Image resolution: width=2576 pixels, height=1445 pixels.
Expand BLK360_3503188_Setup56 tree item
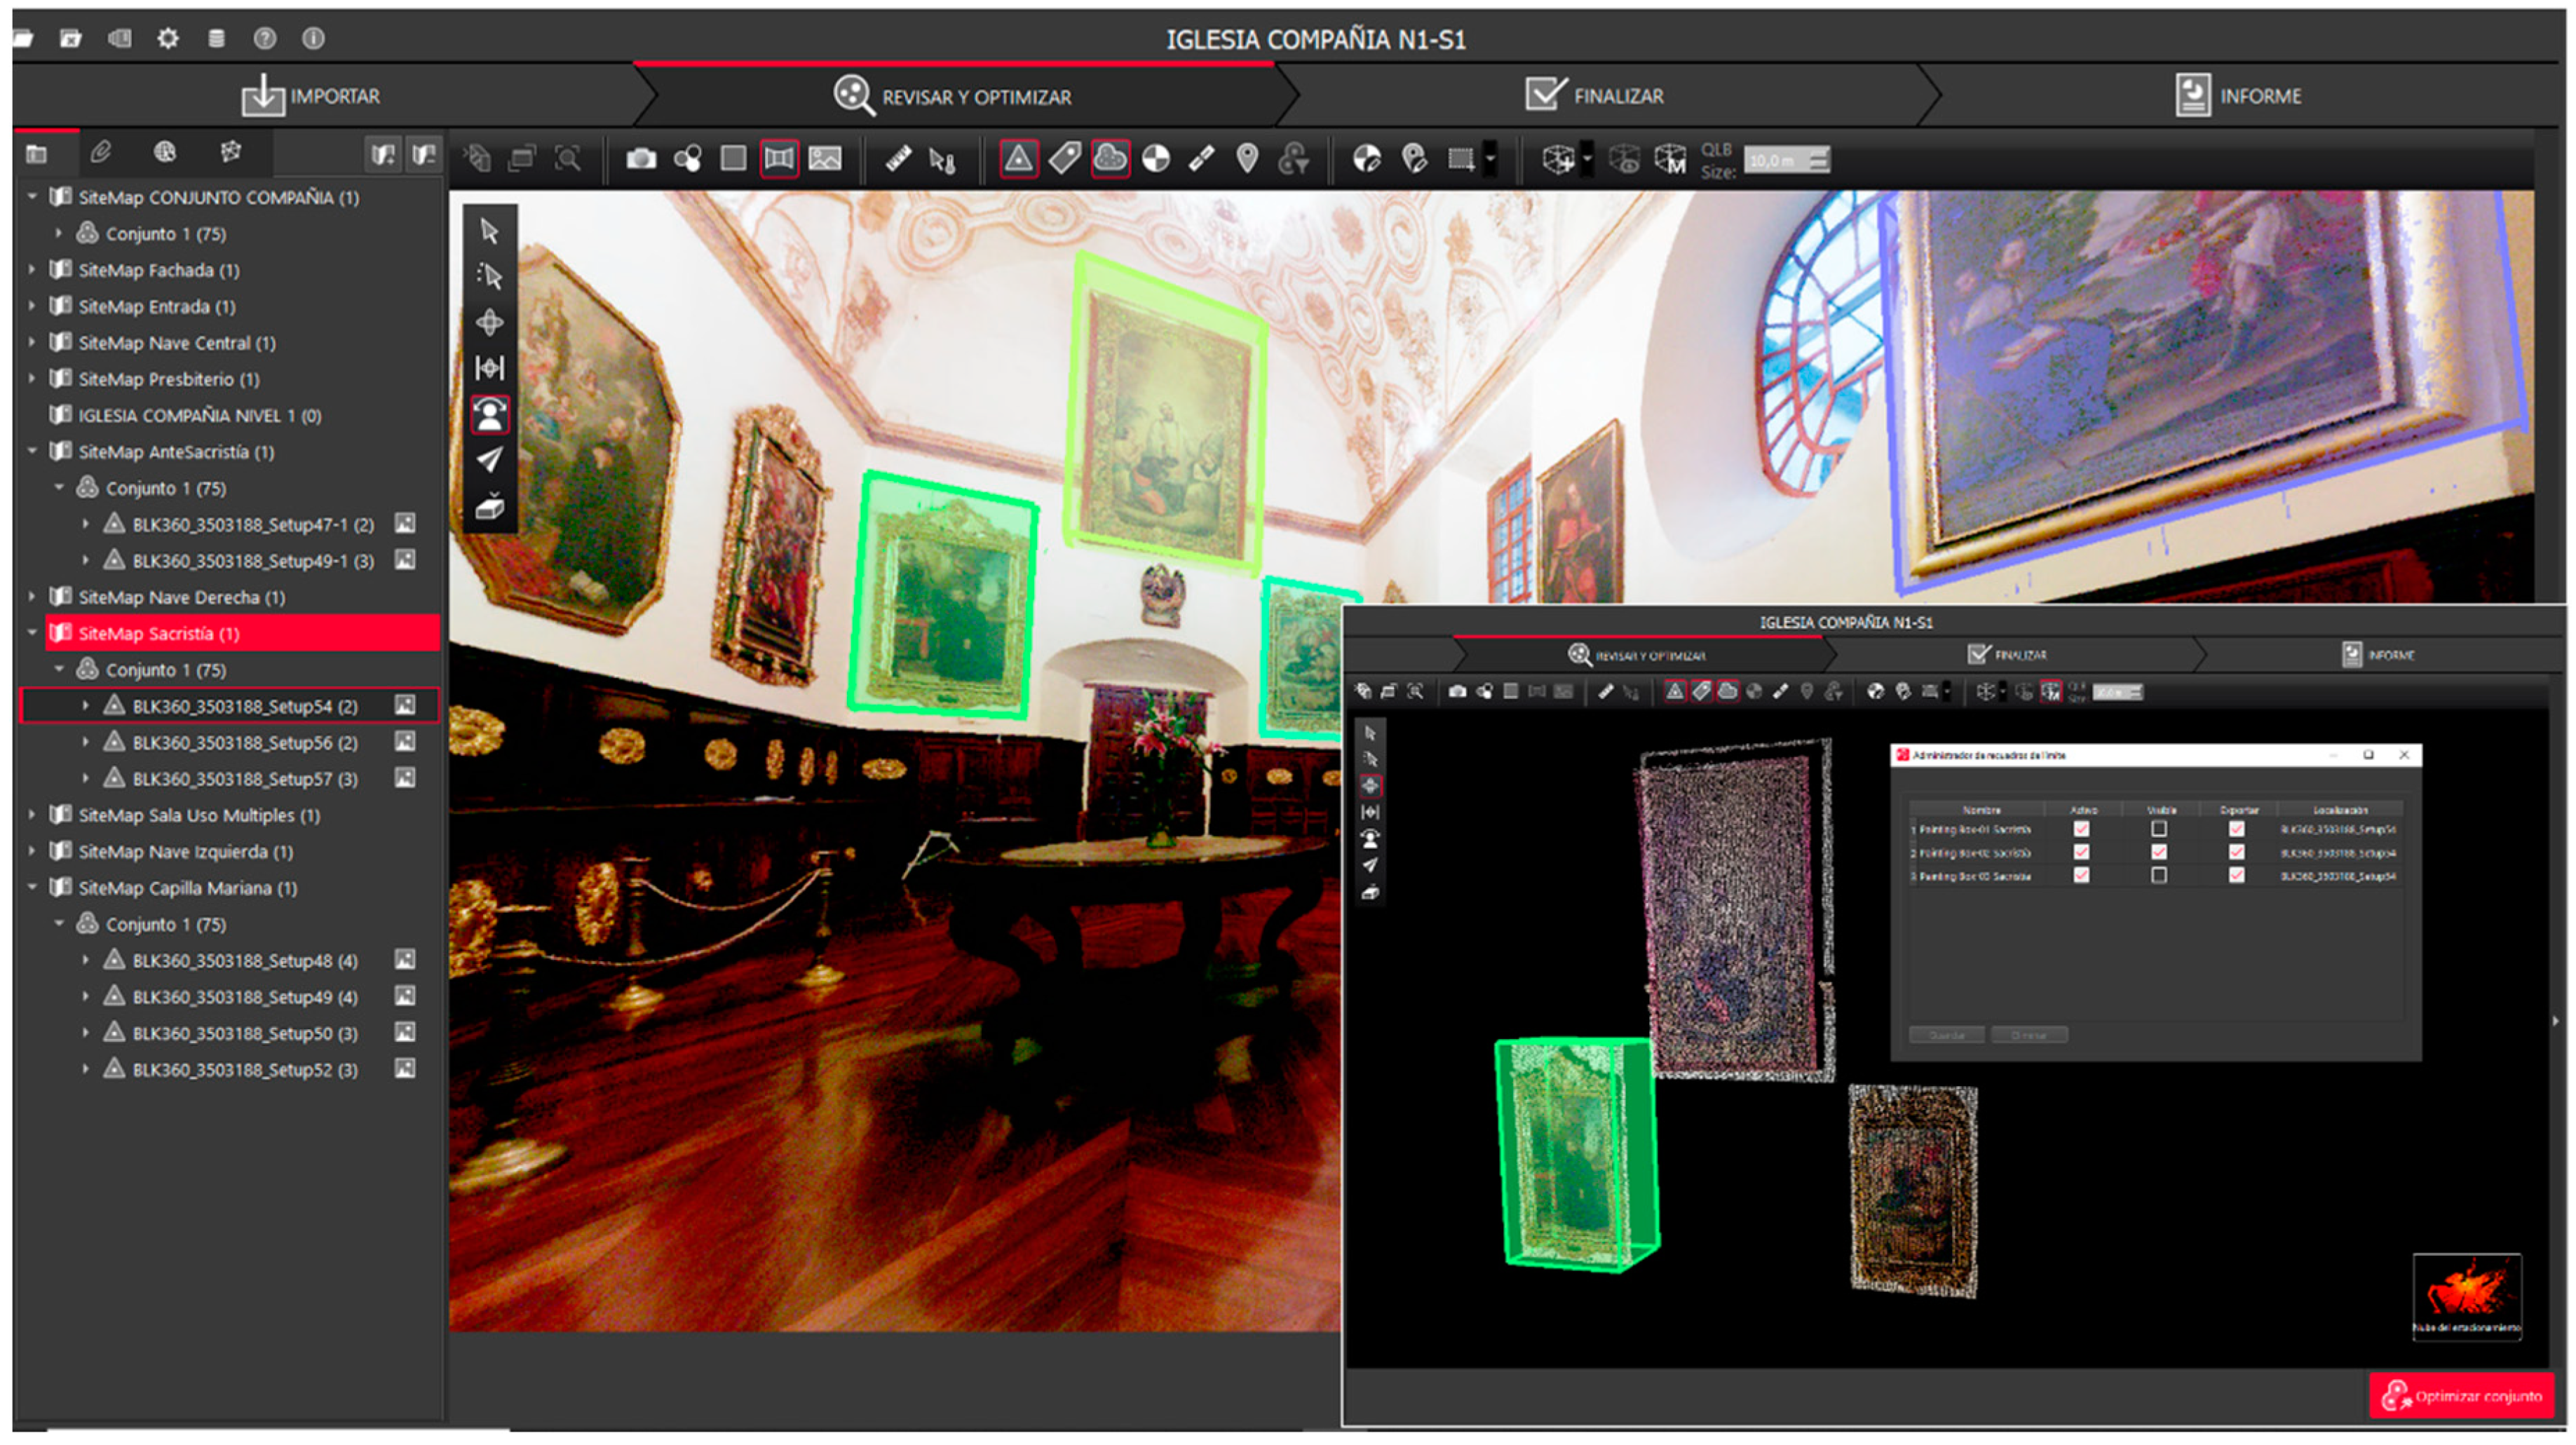pyautogui.click(x=86, y=743)
